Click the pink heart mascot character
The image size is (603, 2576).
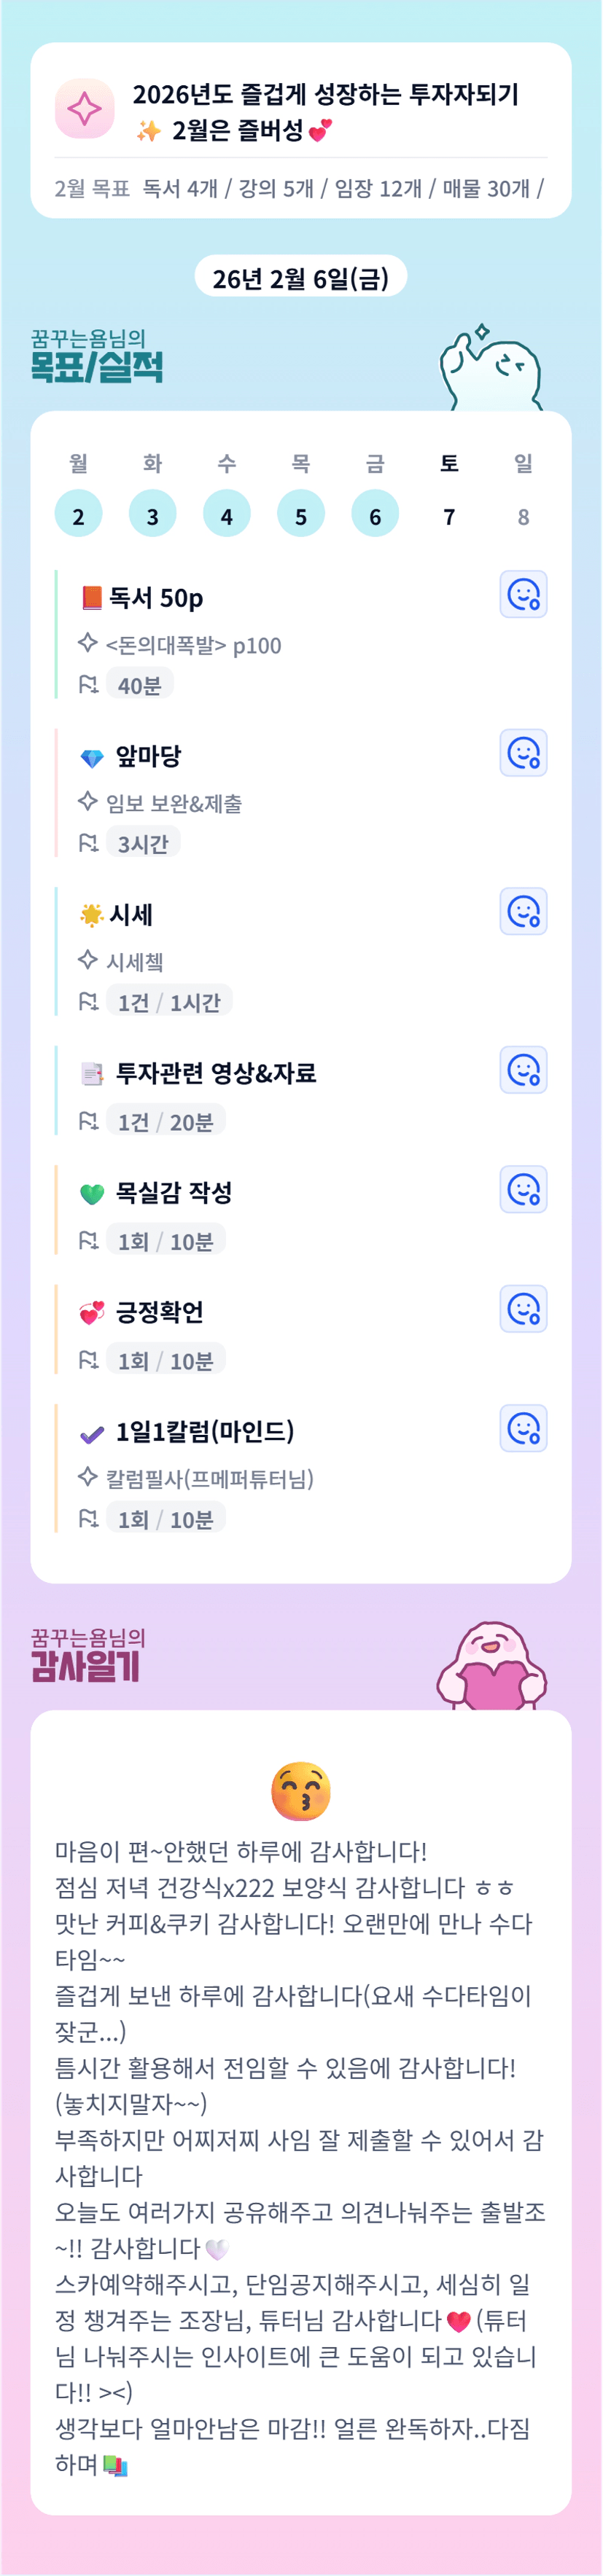(492, 1668)
